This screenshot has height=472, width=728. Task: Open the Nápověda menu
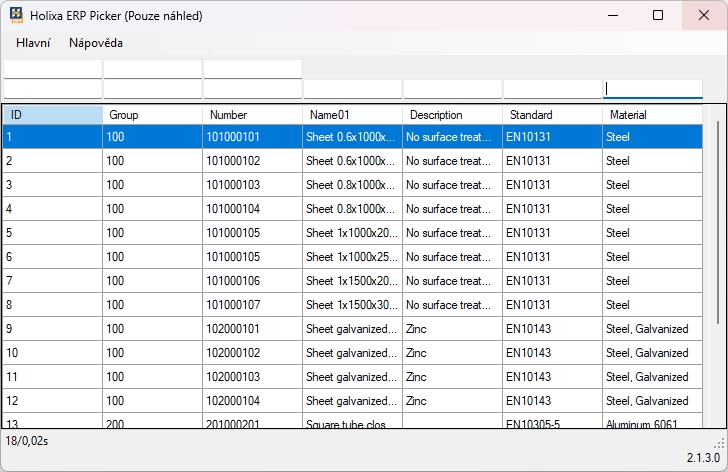(96, 43)
